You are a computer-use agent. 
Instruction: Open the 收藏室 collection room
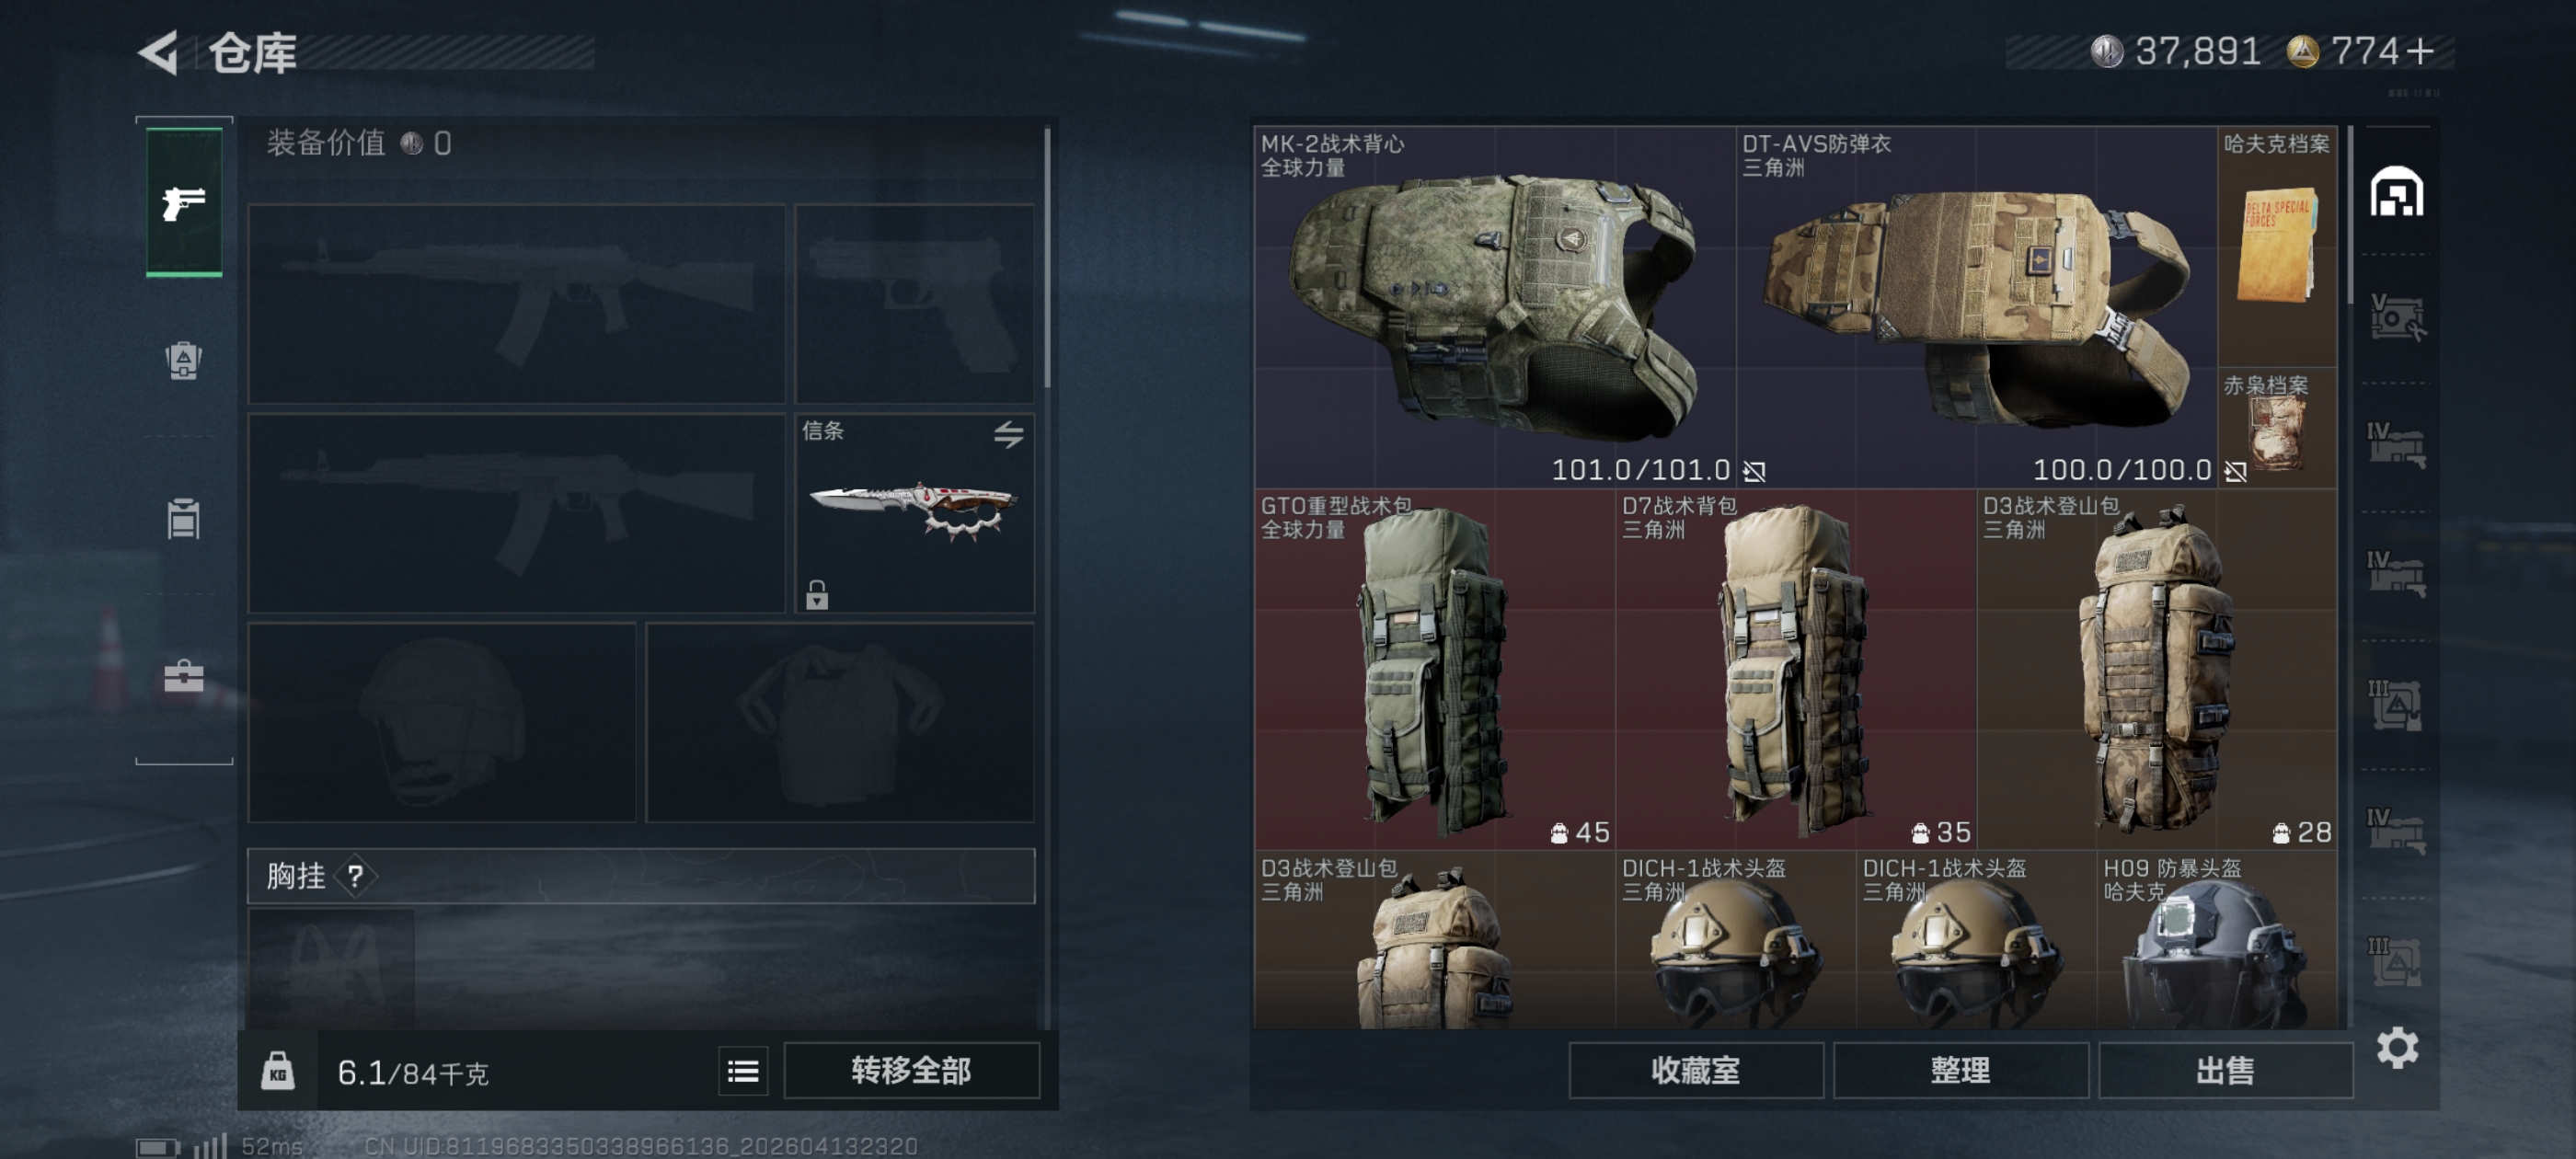[x=1695, y=1072]
